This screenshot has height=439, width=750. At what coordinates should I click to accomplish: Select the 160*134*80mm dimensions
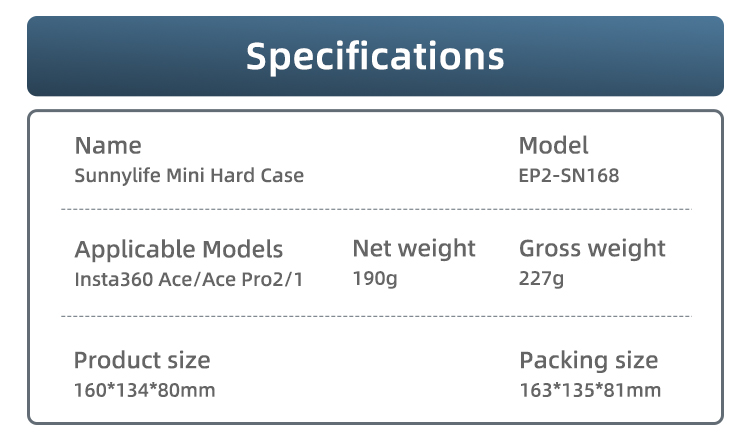point(145,390)
